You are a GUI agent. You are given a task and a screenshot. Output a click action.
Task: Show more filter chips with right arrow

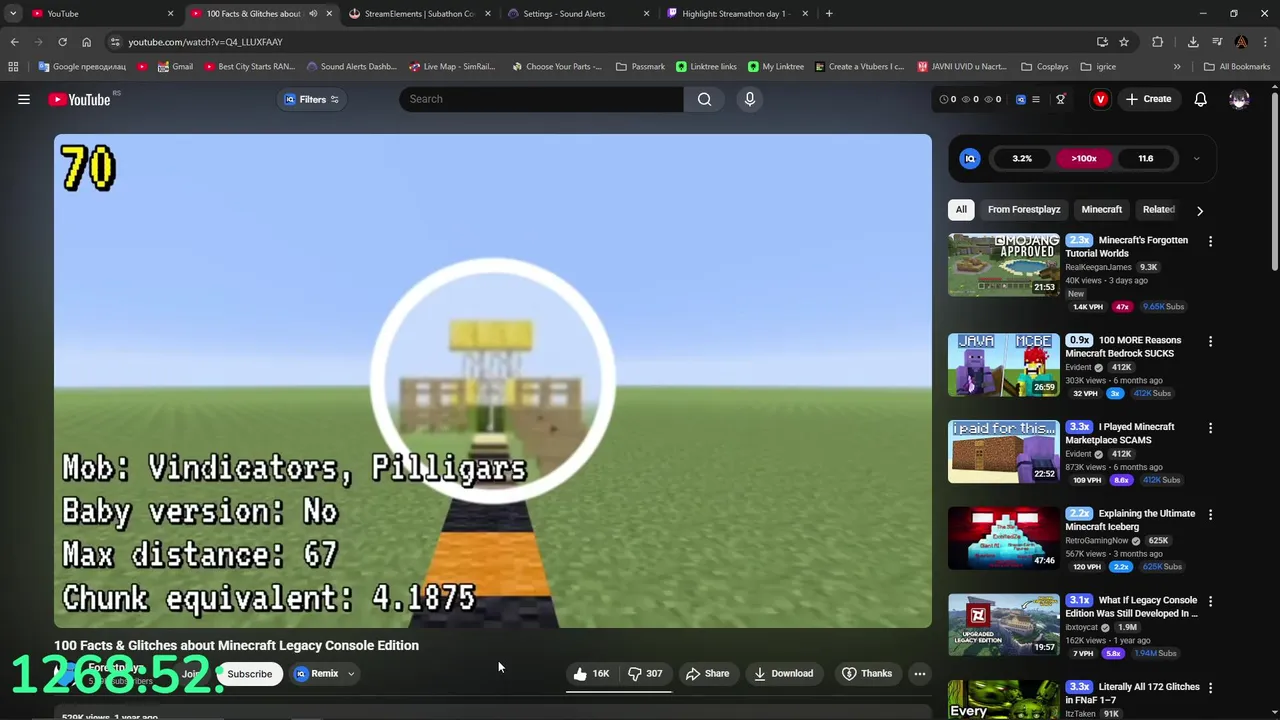coord(1200,210)
